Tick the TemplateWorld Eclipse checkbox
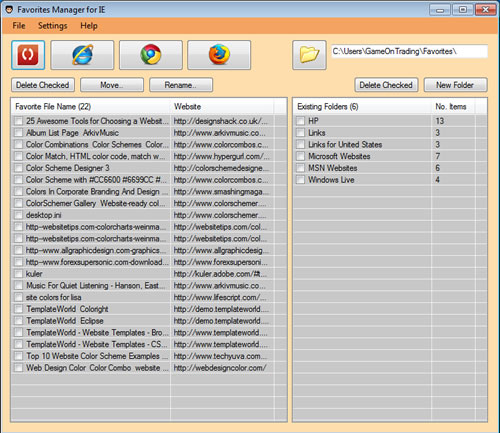Screen dimensions: 500x433 [19, 321]
